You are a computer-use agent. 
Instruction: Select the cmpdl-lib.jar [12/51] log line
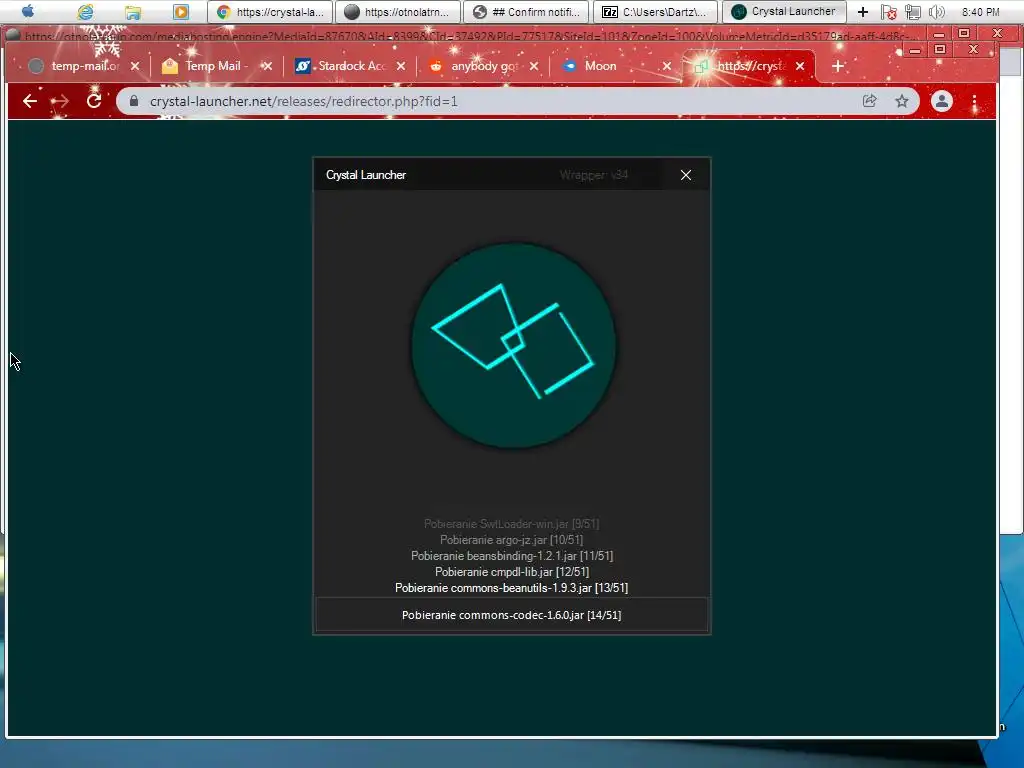coord(512,572)
